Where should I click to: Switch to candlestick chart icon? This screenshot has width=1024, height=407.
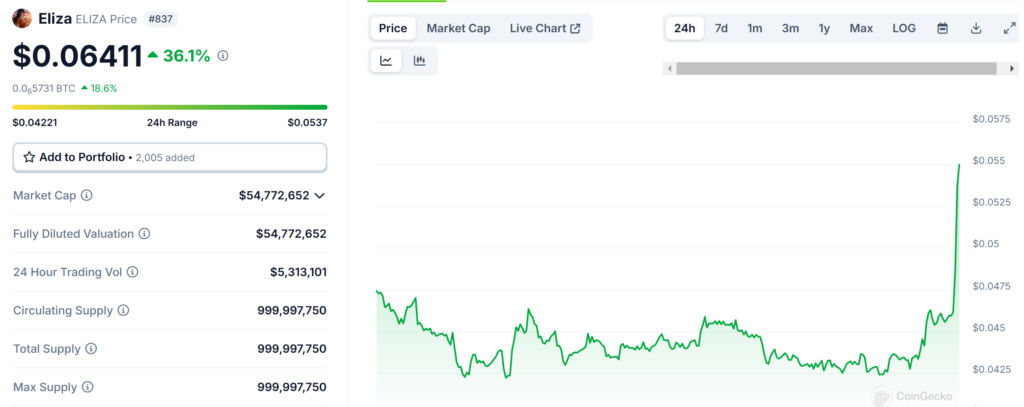[x=419, y=61]
